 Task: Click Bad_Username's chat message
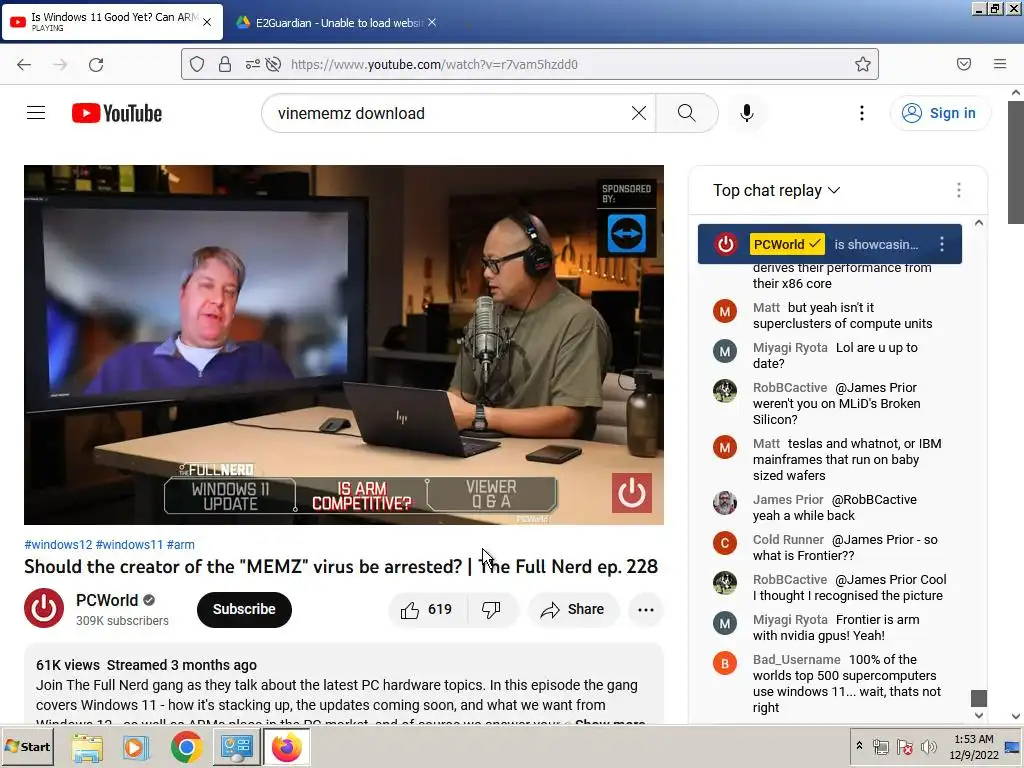[x=846, y=683]
